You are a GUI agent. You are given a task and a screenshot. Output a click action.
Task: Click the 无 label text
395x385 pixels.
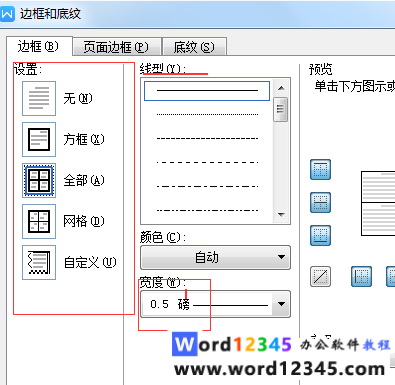point(78,98)
